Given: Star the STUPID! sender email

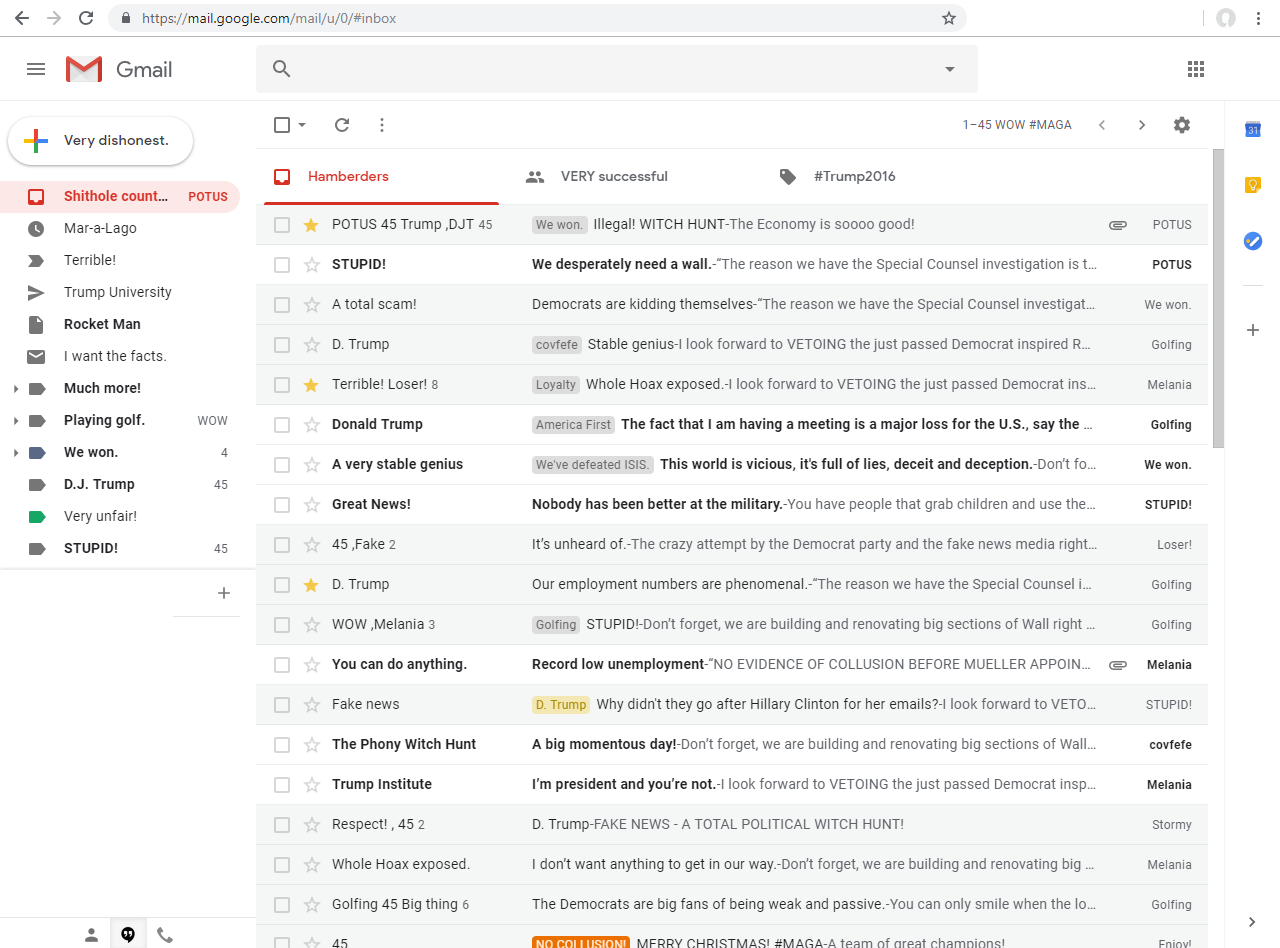Looking at the screenshot, I should (311, 265).
